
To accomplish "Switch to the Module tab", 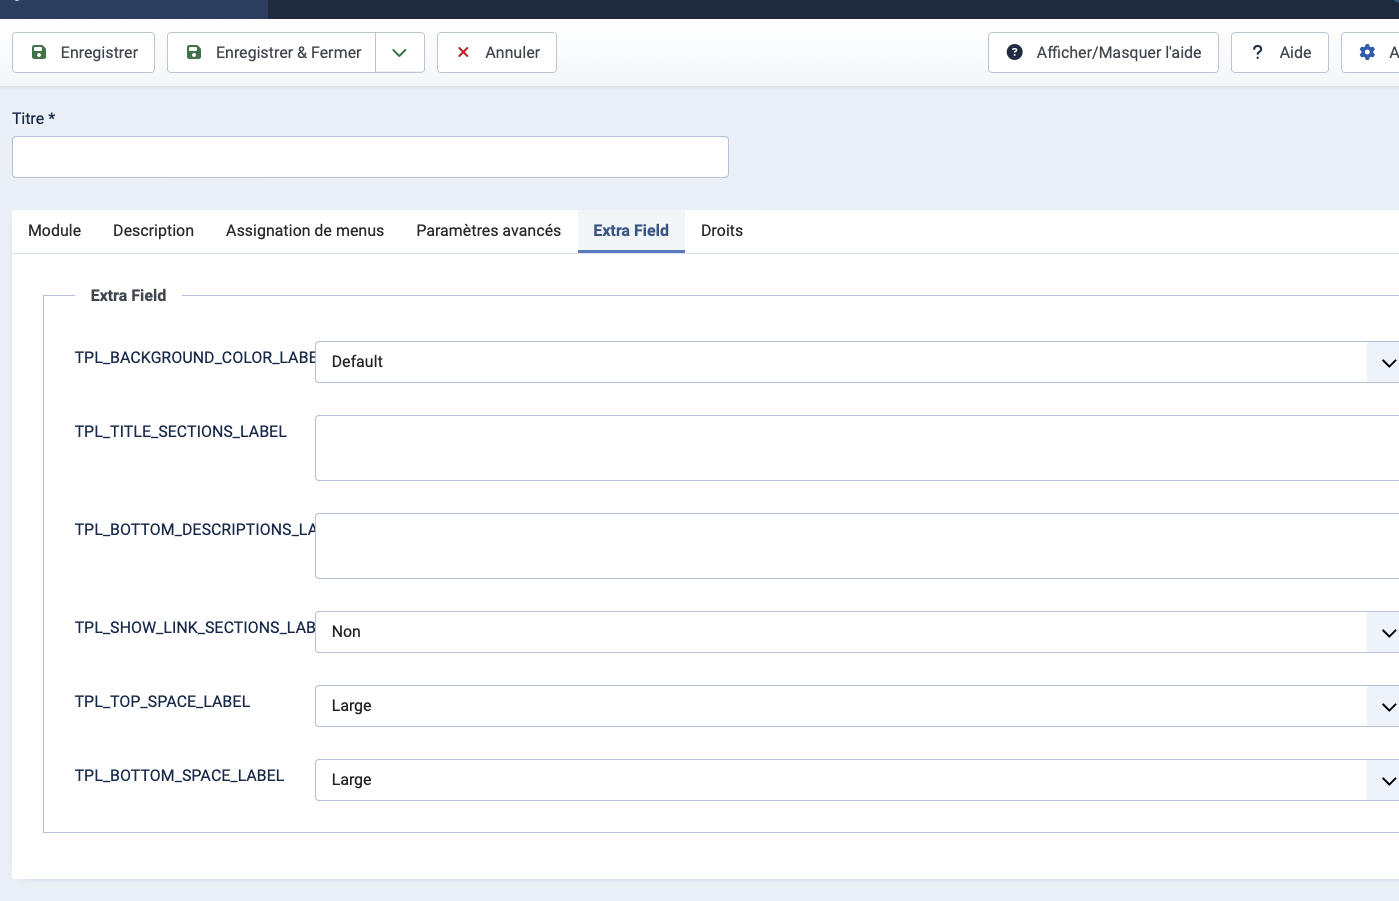I will (54, 231).
